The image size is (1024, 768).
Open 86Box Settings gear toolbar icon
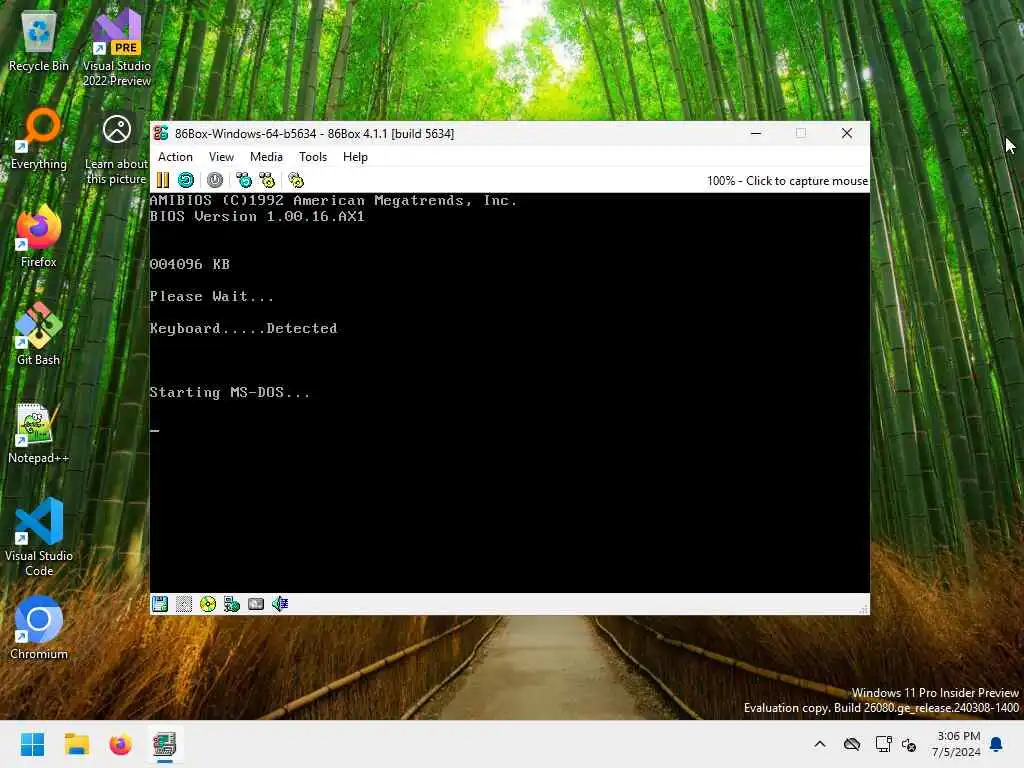click(x=296, y=180)
